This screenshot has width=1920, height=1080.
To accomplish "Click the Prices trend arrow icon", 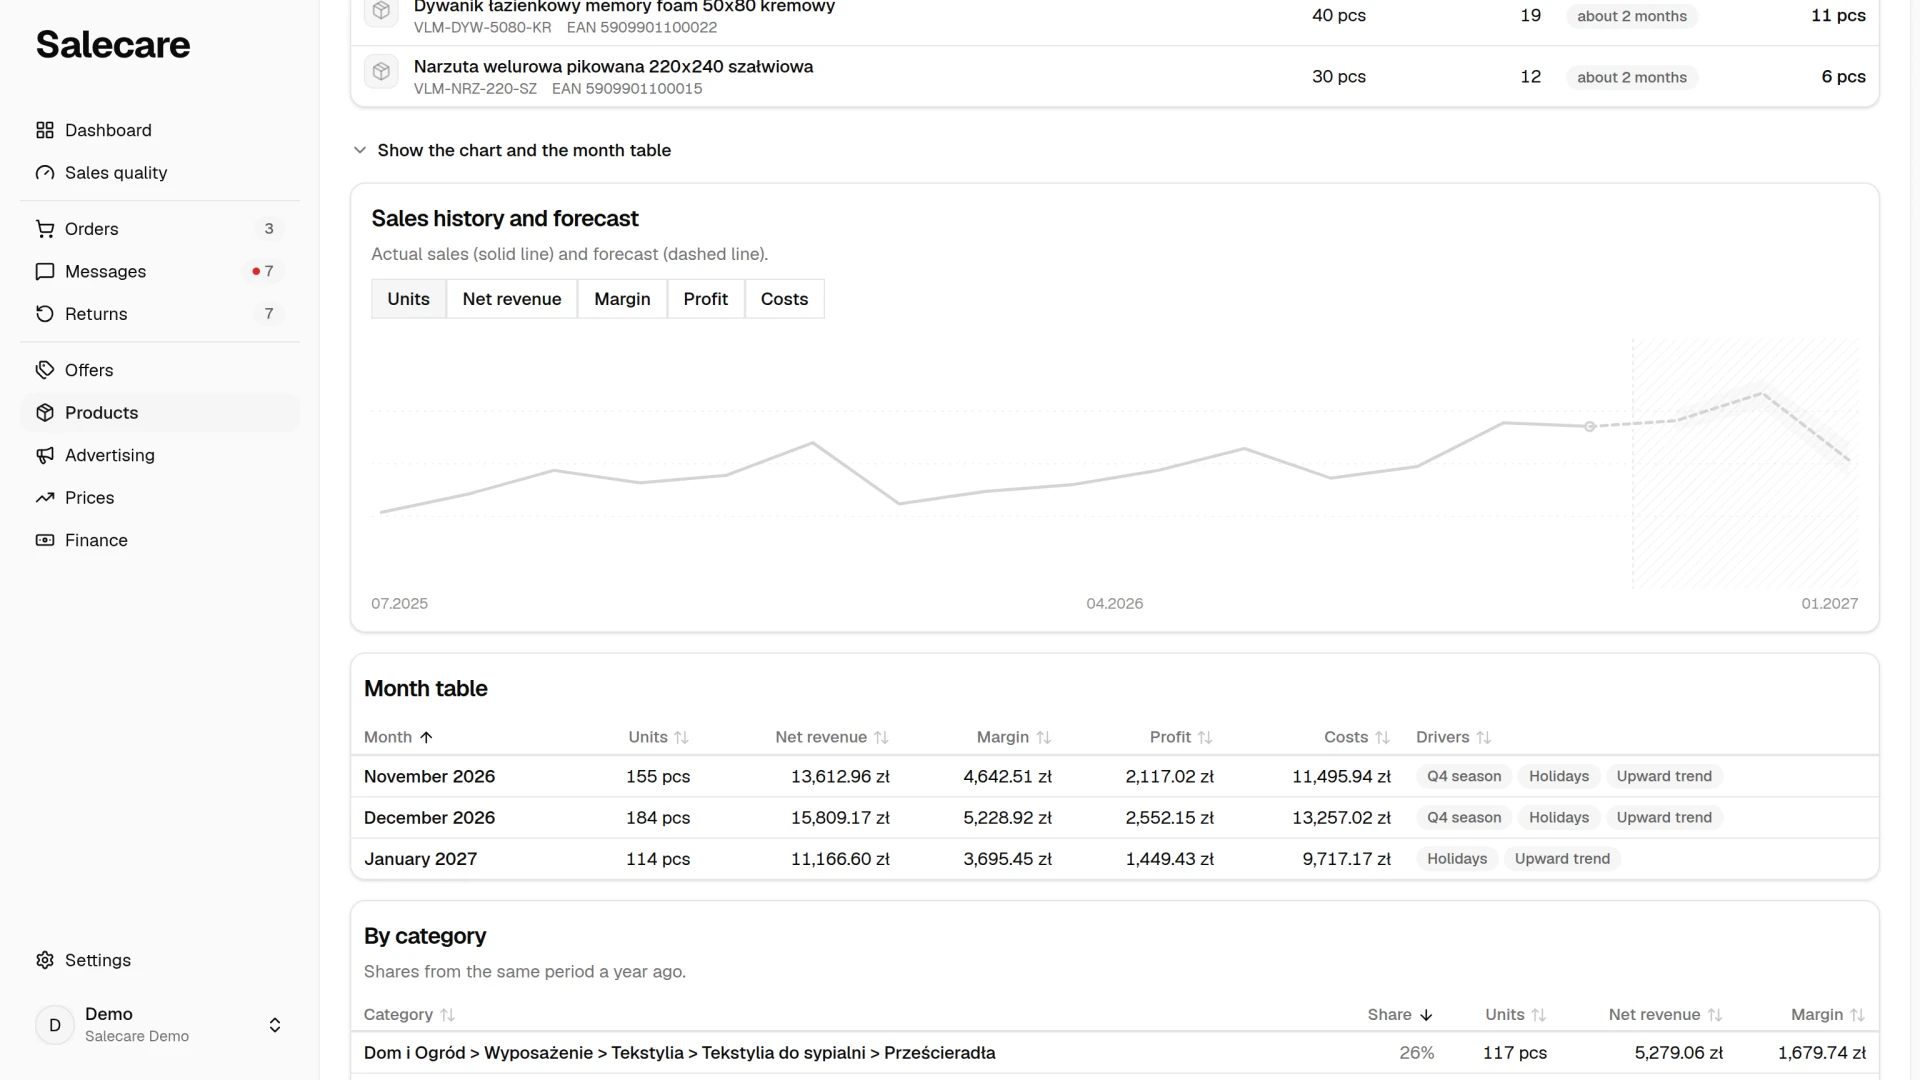I will tap(45, 498).
